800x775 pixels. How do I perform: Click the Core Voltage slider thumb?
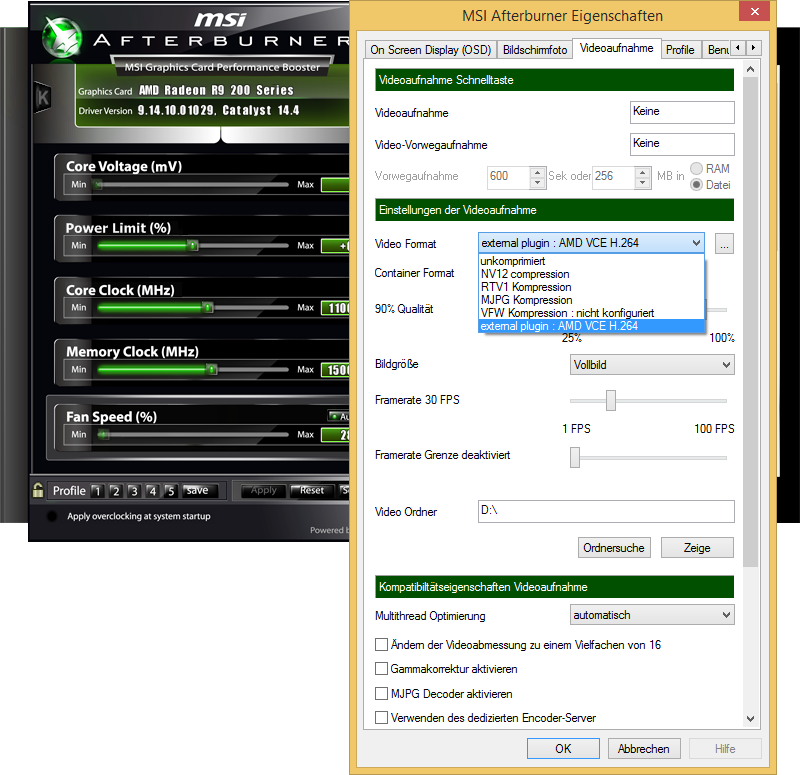[98, 185]
